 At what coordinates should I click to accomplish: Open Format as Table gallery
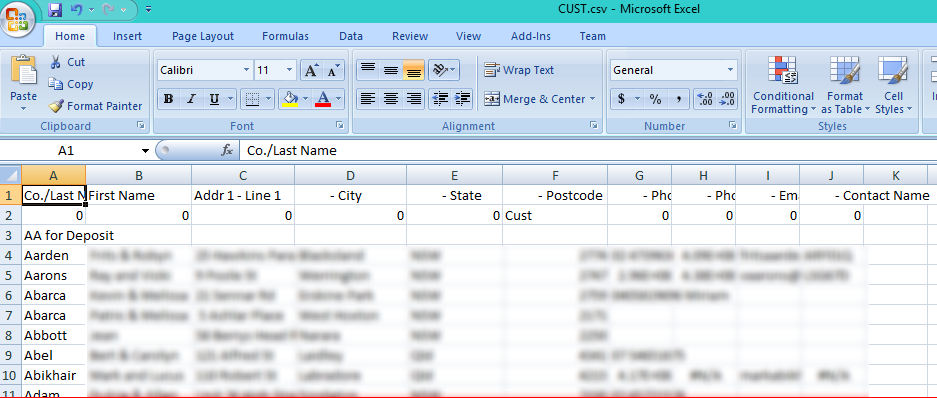click(x=844, y=85)
